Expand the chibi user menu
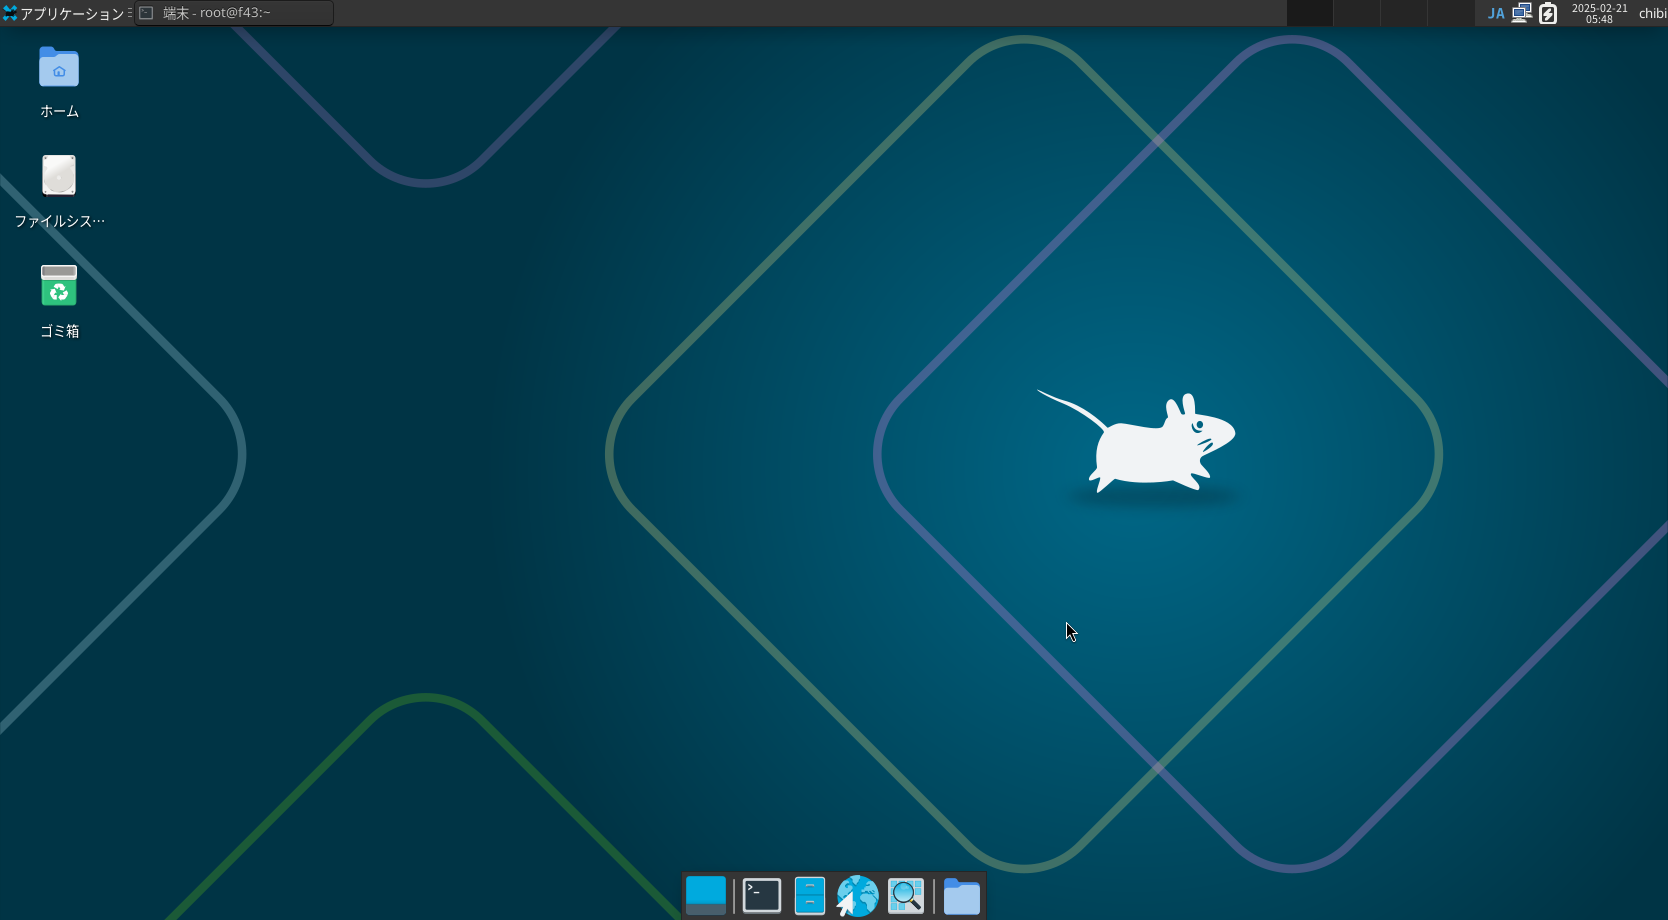This screenshot has width=1668, height=920. point(1652,13)
